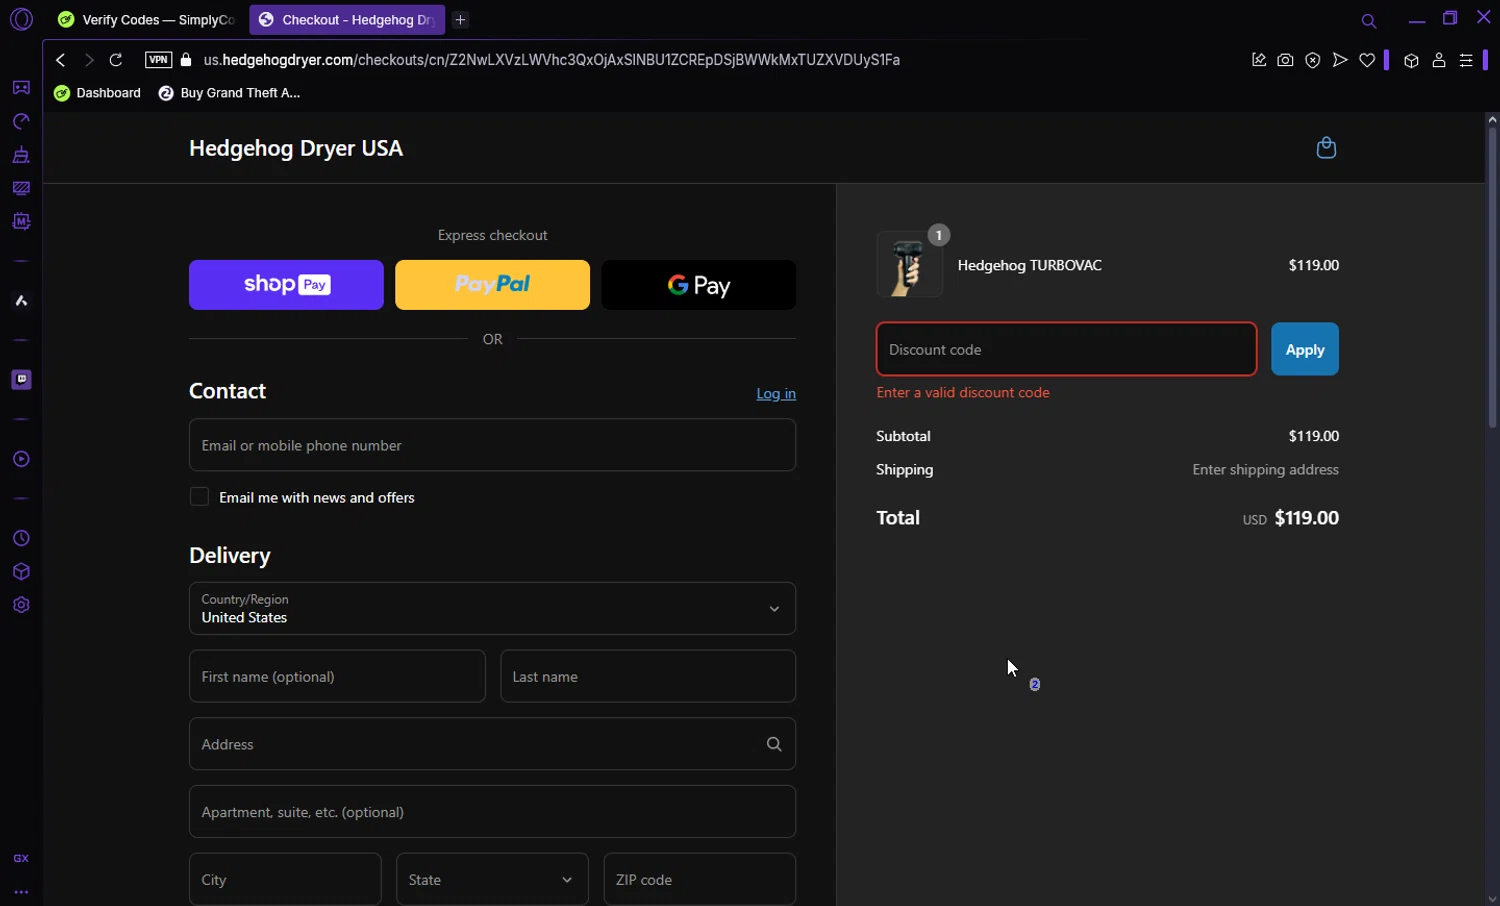1500x906 pixels.
Task: Focus the First name (optional) field
Action: pyautogui.click(x=337, y=677)
